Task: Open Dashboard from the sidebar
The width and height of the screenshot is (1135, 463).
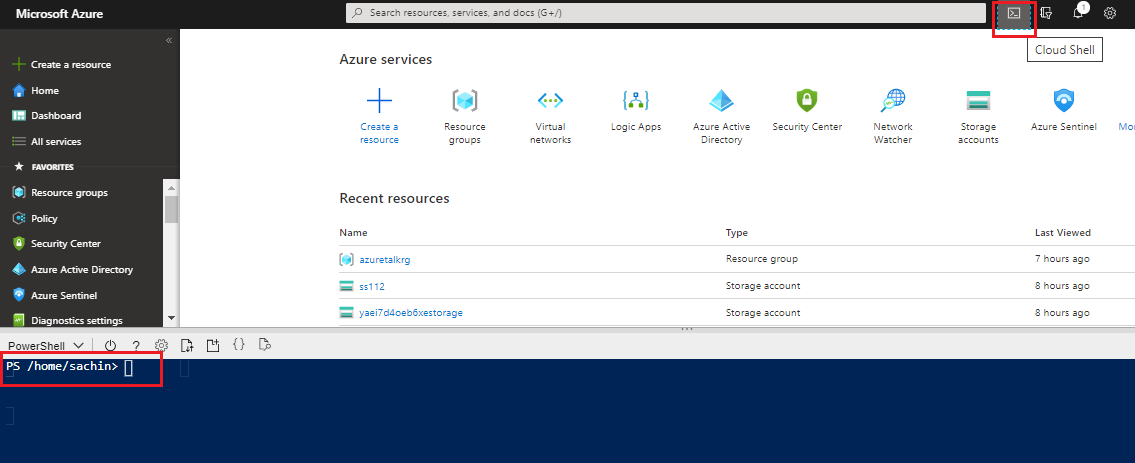Action: [56, 116]
